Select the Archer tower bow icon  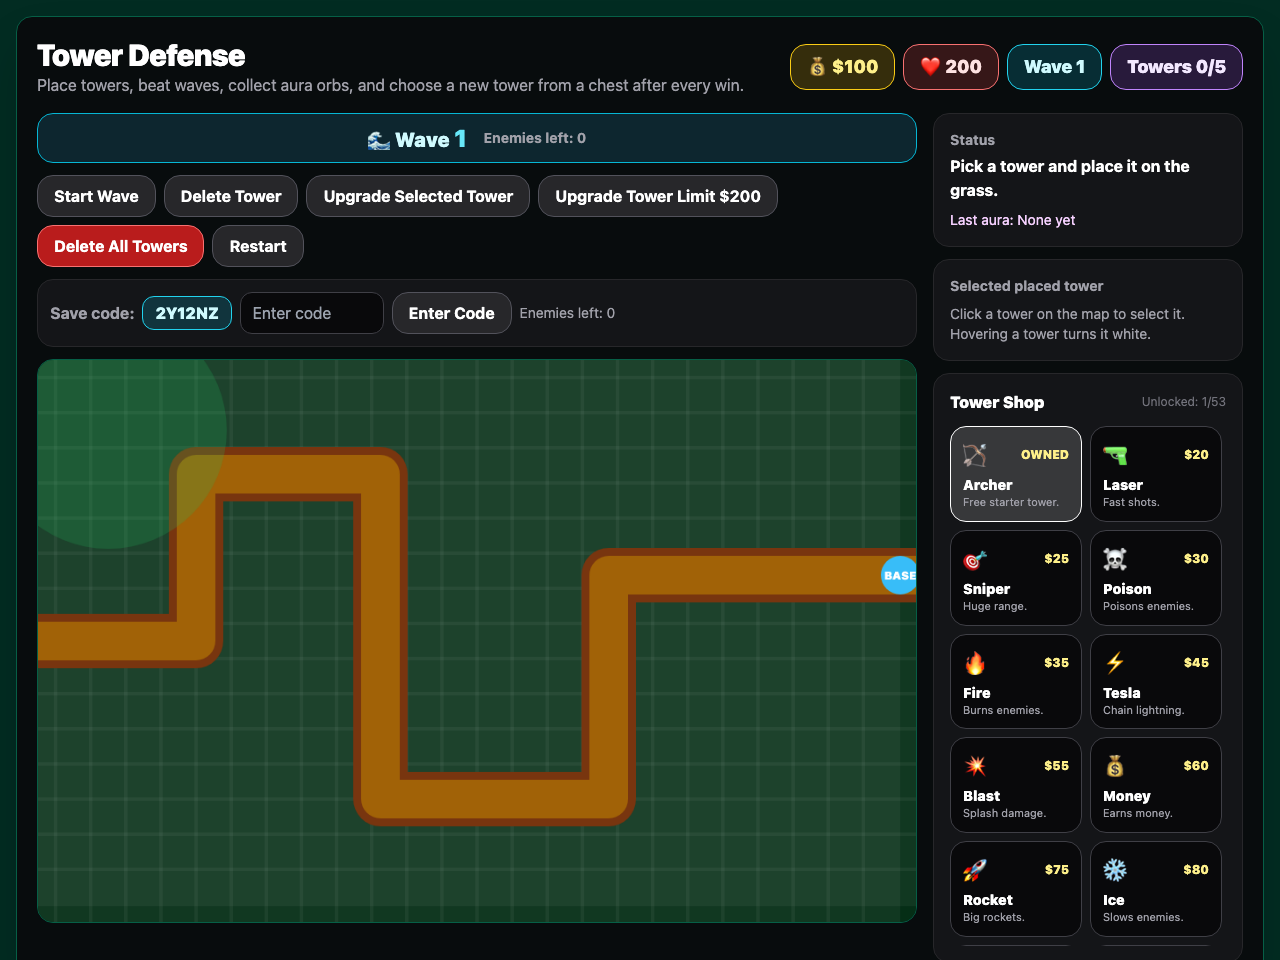tap(975, 455)
